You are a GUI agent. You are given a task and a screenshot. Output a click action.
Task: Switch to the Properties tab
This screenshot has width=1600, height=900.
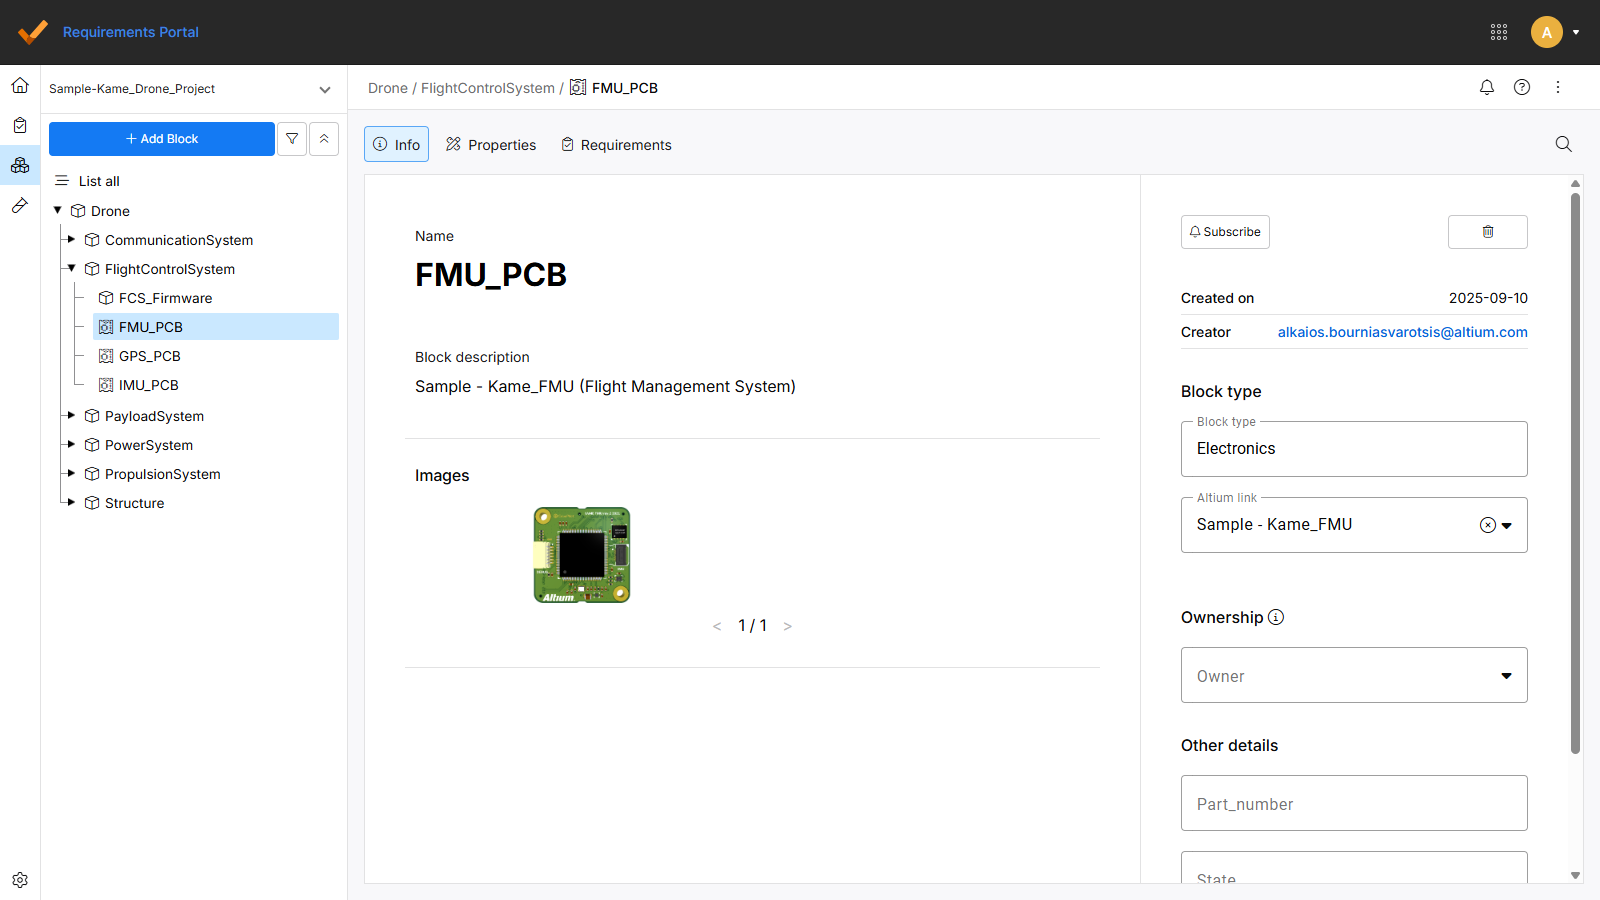click(491, 145)
